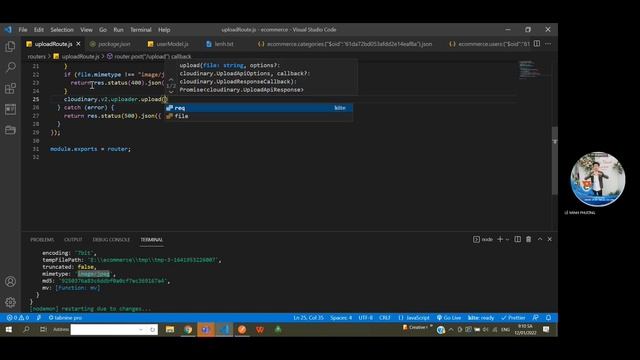This screenshot has height=360, width=640.
Task: Show next signature with down arrow
Action: (x=171, y=92)
